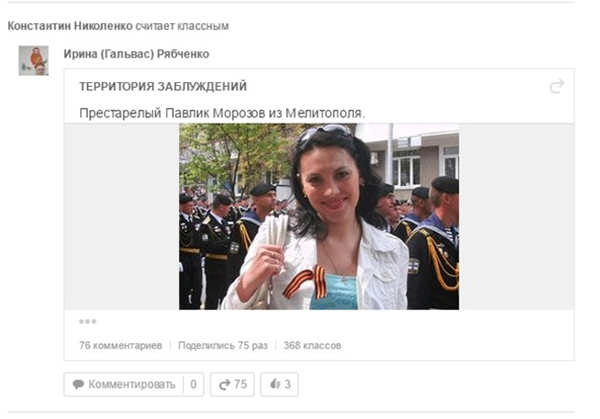The width and height of the screenshot is (600, 419).
Task: Open the ТЕРРИТОРИЯ ЗАБЛУЖДЕНИЙ group link
Action: pos(163,86)
